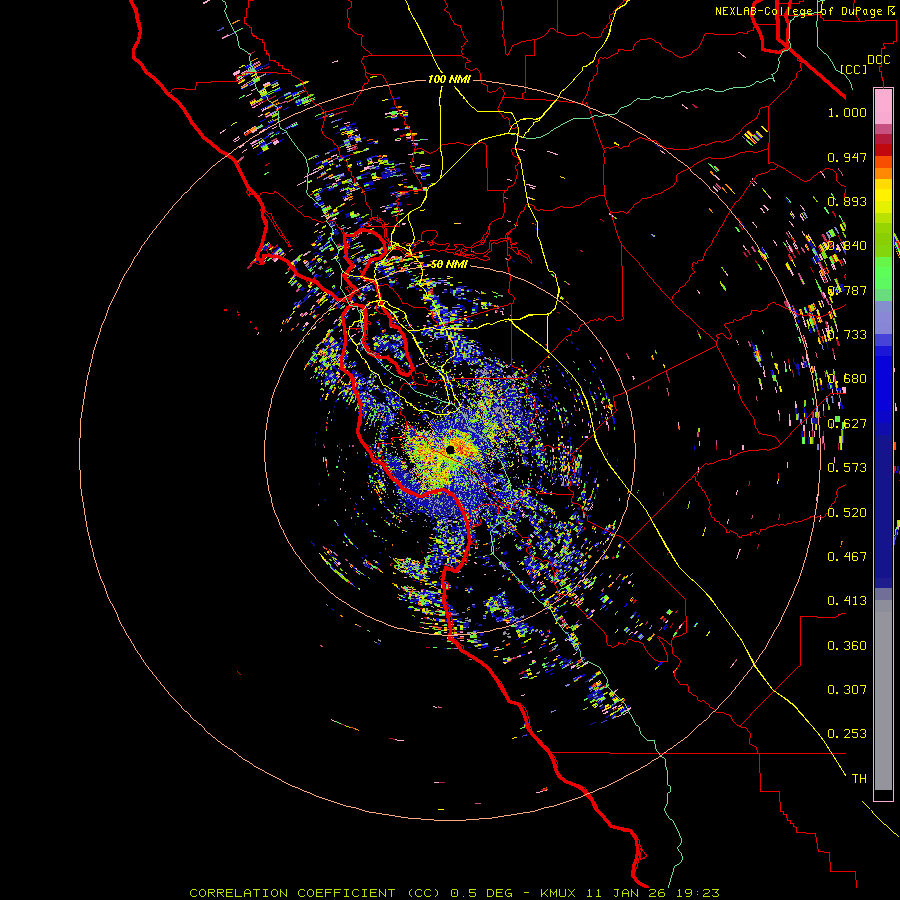Click CORRELATION COEFFICIENT (CC) in the bottom caption
Image resolution: width=900 pixels, height=900 pixels.
(315, 893)
